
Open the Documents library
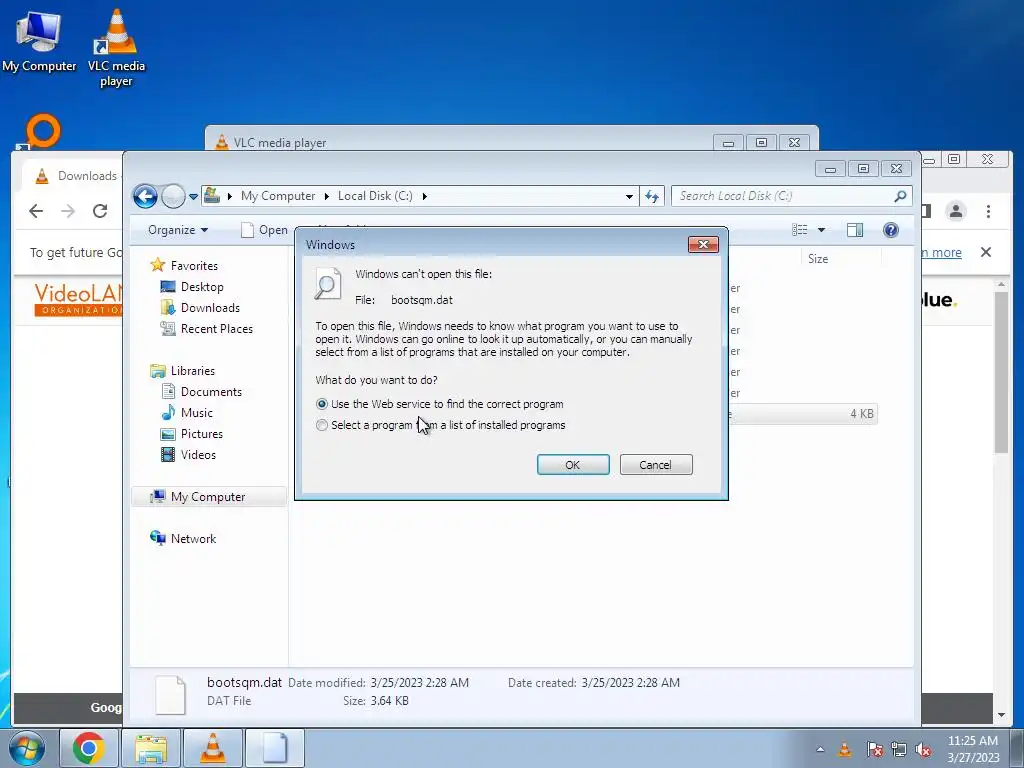(210, 392)
